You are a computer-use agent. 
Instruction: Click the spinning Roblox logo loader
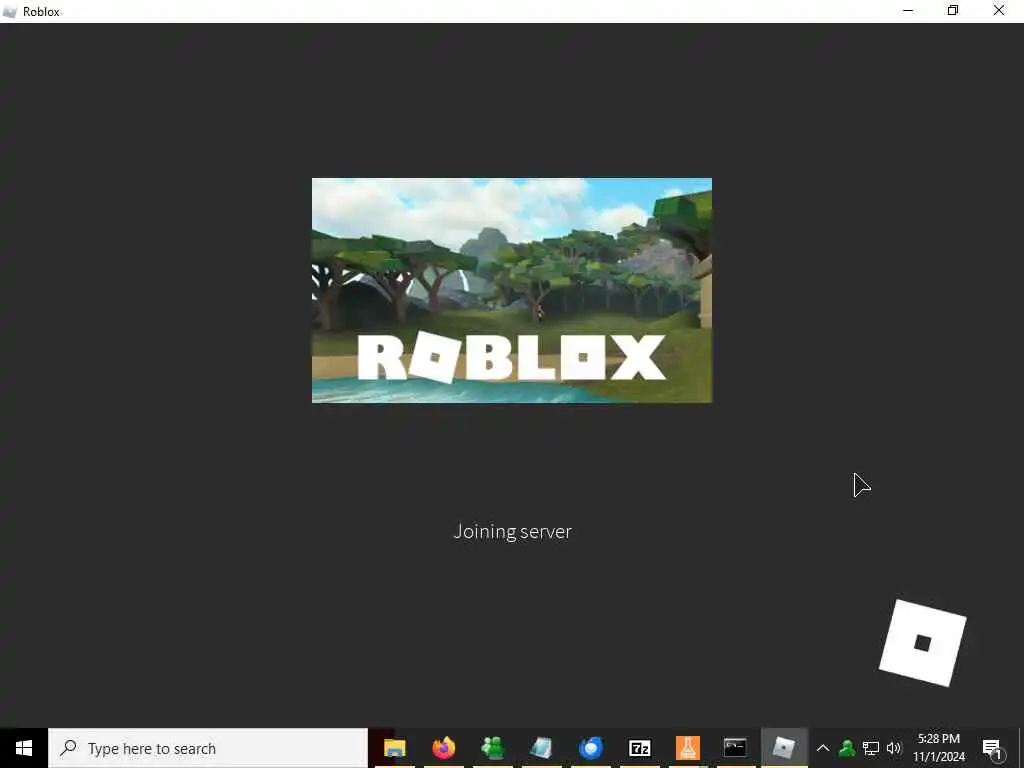922,643
